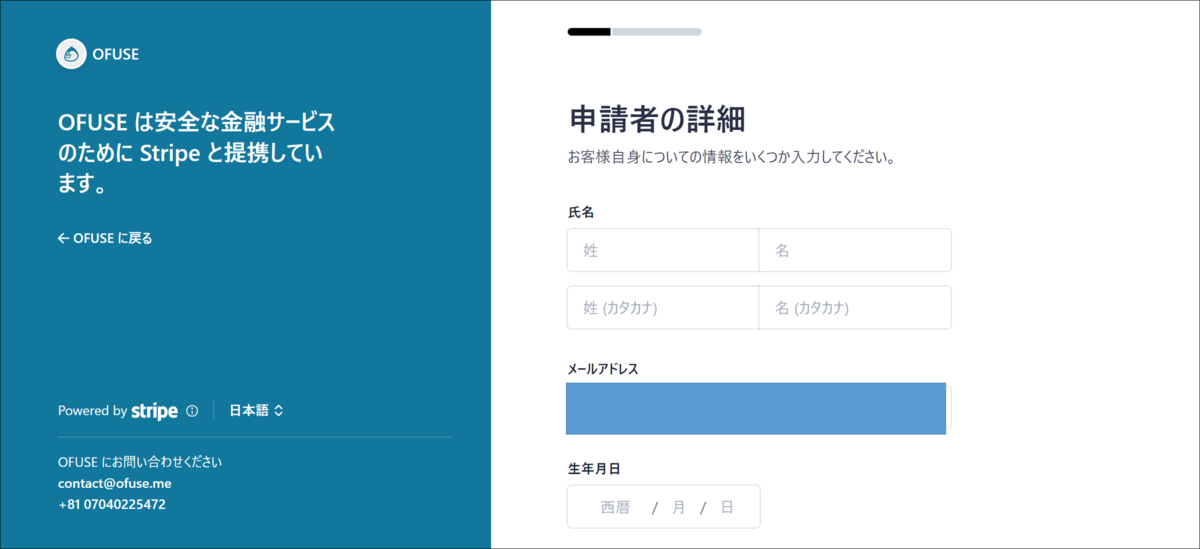Click the 申請者の詳細 heading
Screen dimensions: 1200x549
[657, 119]
